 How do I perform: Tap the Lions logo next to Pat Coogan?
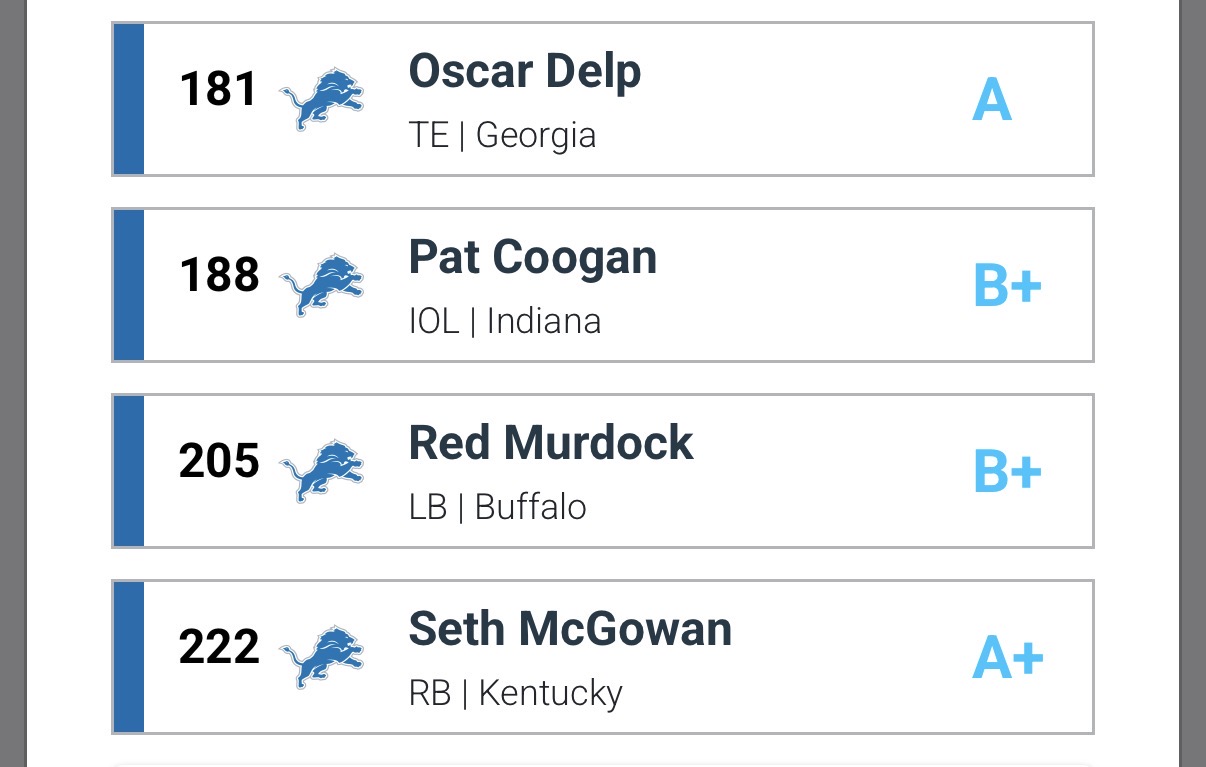[x=322, y=284]
